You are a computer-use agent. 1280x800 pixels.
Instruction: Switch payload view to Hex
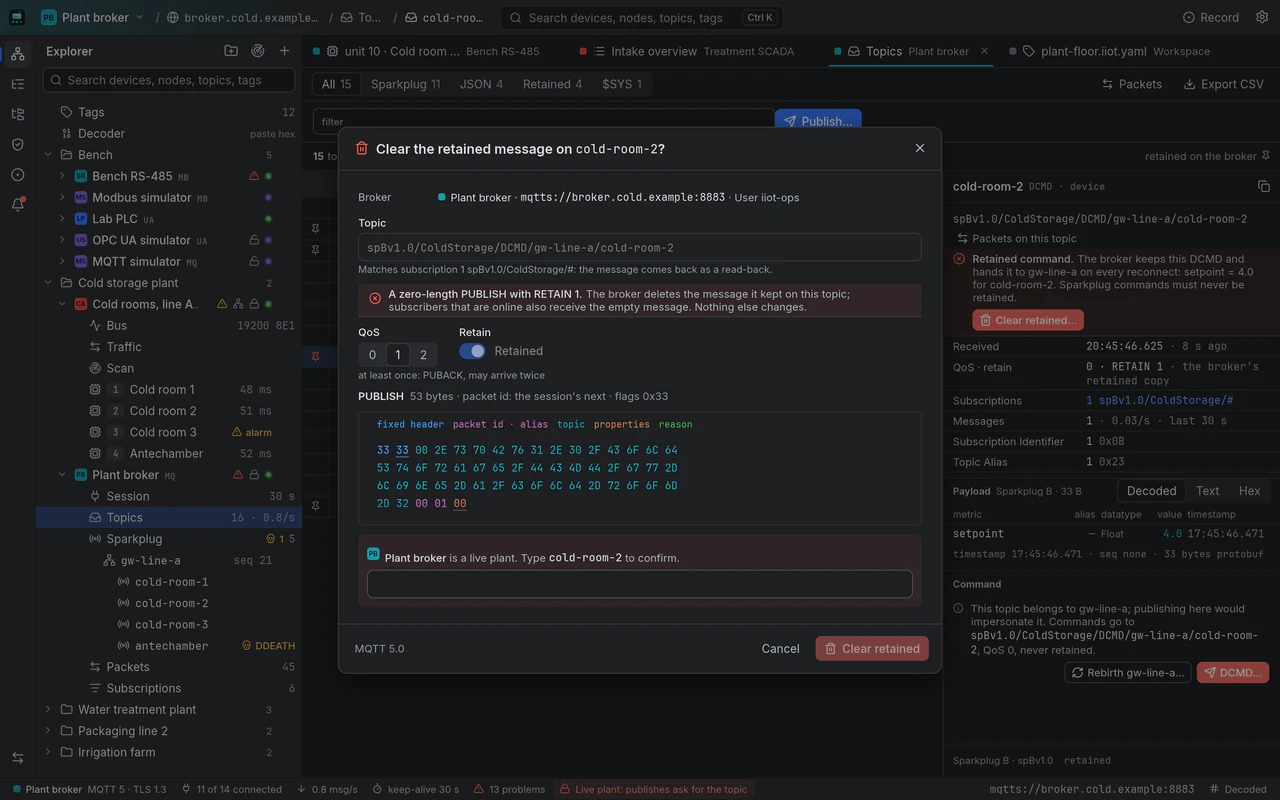[x=1250, y=491]
